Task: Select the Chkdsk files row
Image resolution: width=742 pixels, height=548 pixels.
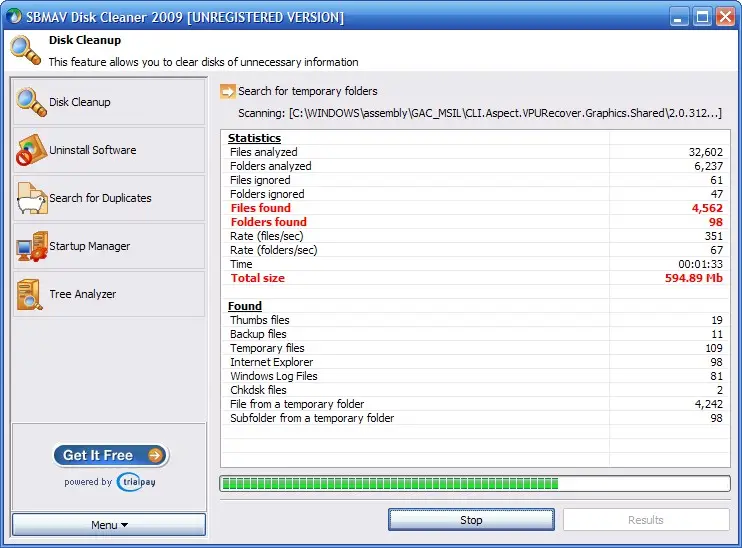Action: click(475, 390)
